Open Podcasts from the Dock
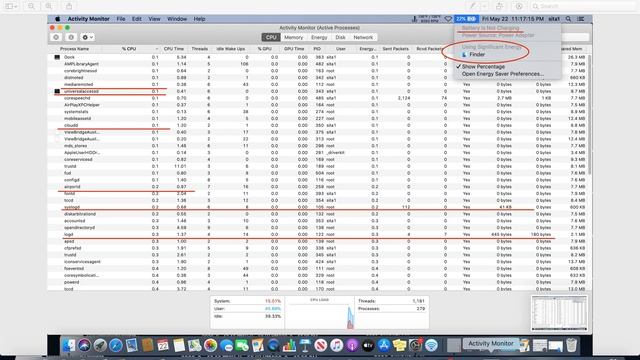Image resolution: width=640 pixels, height=360 pixels. tap(352, 345)
